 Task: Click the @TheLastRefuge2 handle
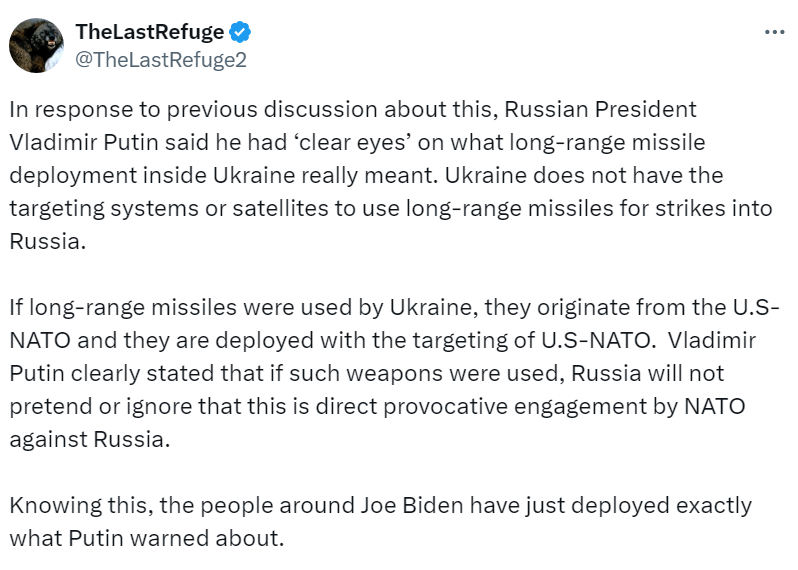pos(161,59)
